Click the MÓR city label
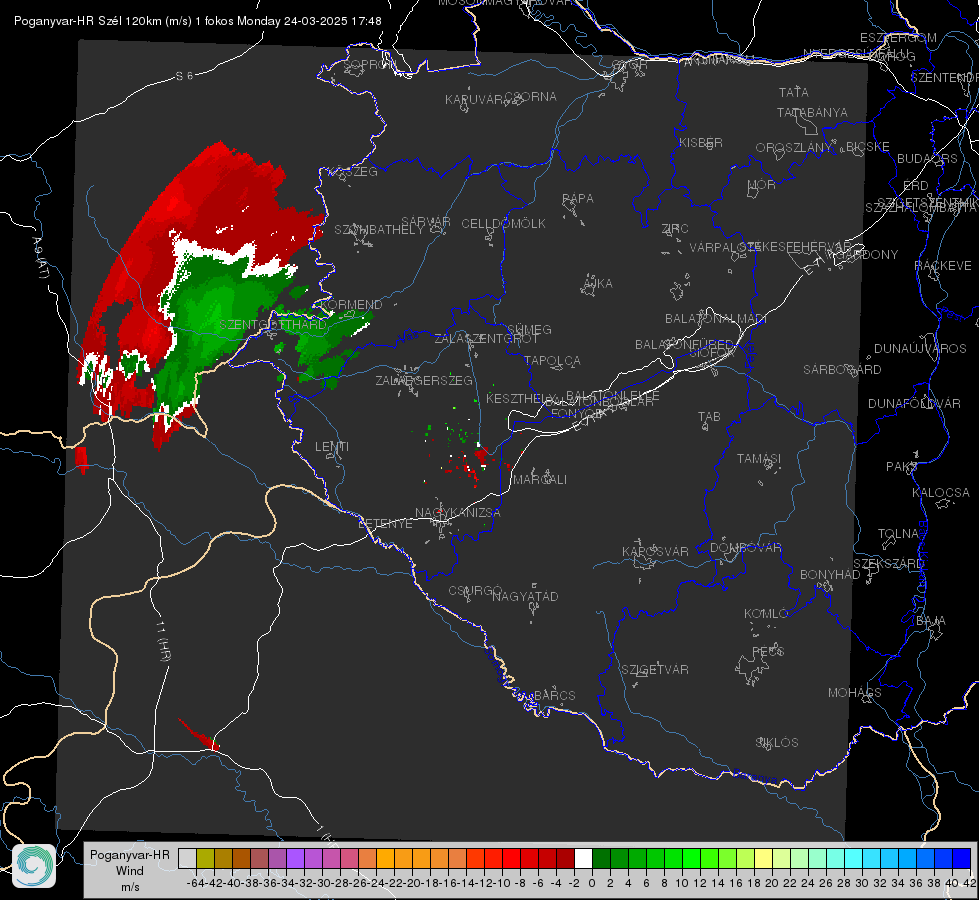Screen dimensions: 979x900 (761, 185)
